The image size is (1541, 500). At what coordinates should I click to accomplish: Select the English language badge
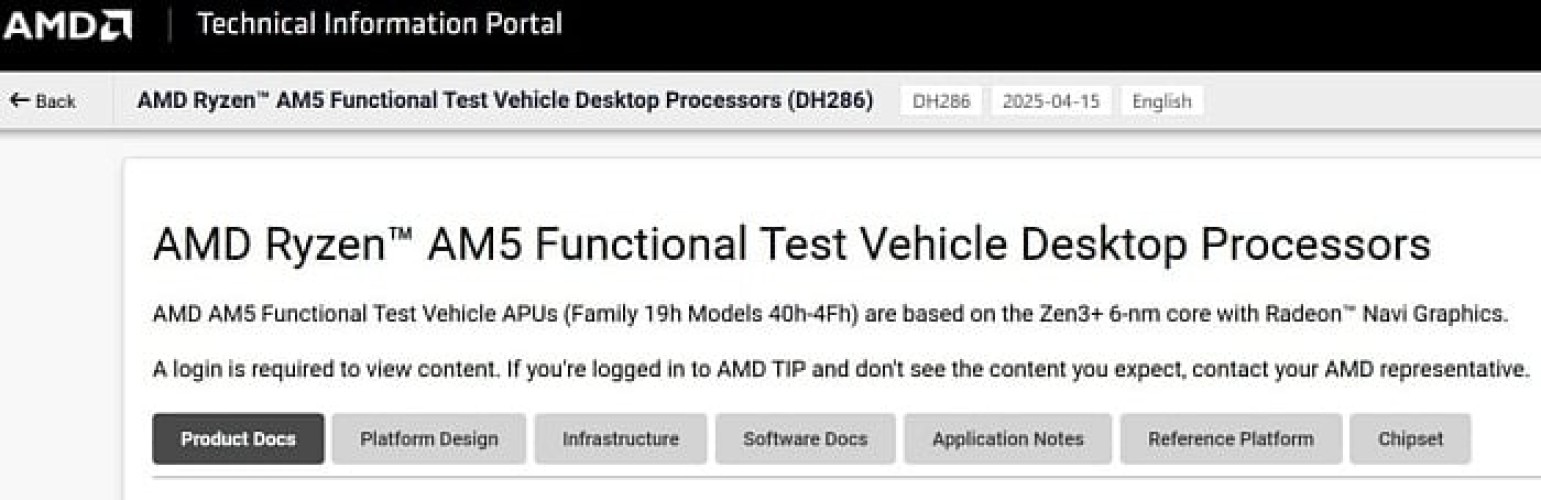pos(1162,101)
